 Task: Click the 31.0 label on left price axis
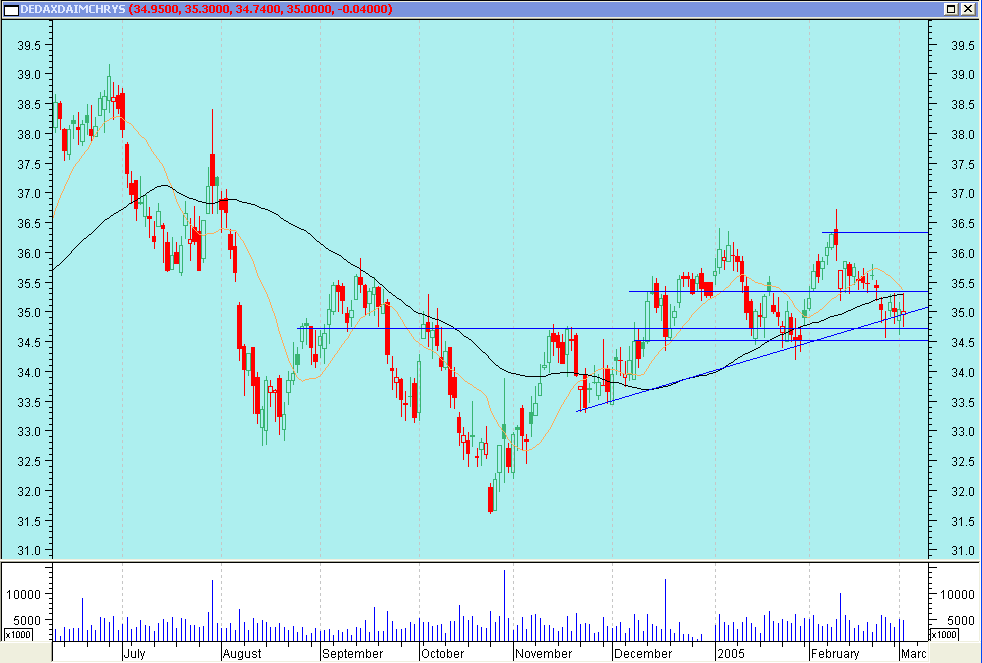coord(29,551)
